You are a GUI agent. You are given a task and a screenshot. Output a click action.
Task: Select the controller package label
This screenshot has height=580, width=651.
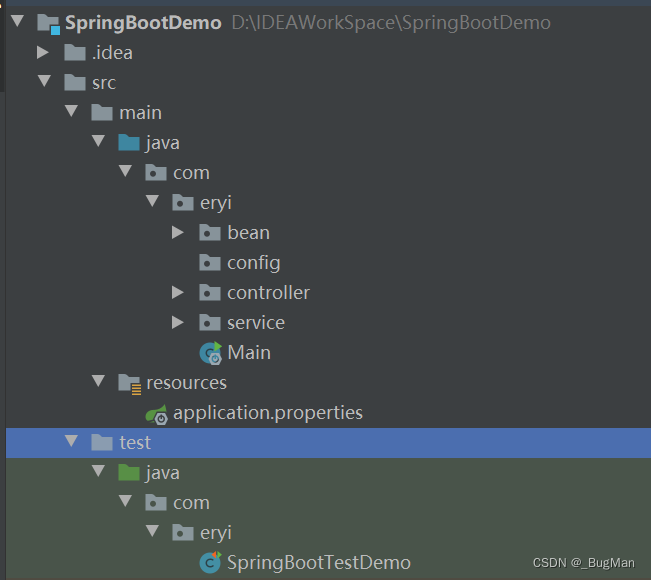(x=269, y=293)
